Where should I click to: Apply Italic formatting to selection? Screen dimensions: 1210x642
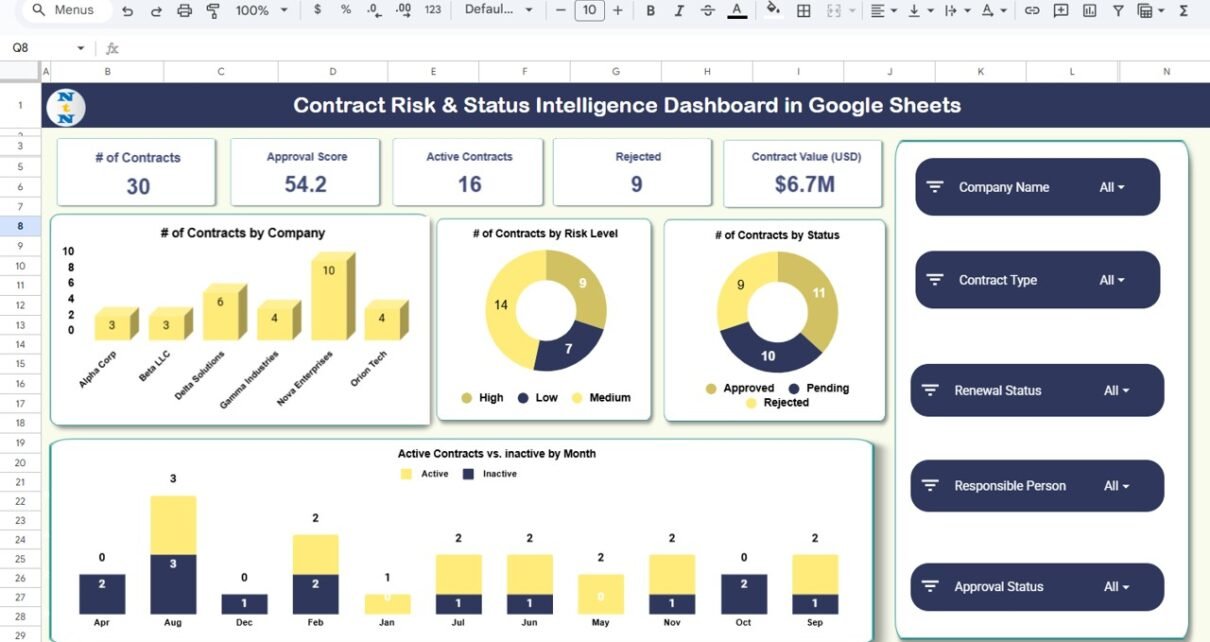pos(680,11)
